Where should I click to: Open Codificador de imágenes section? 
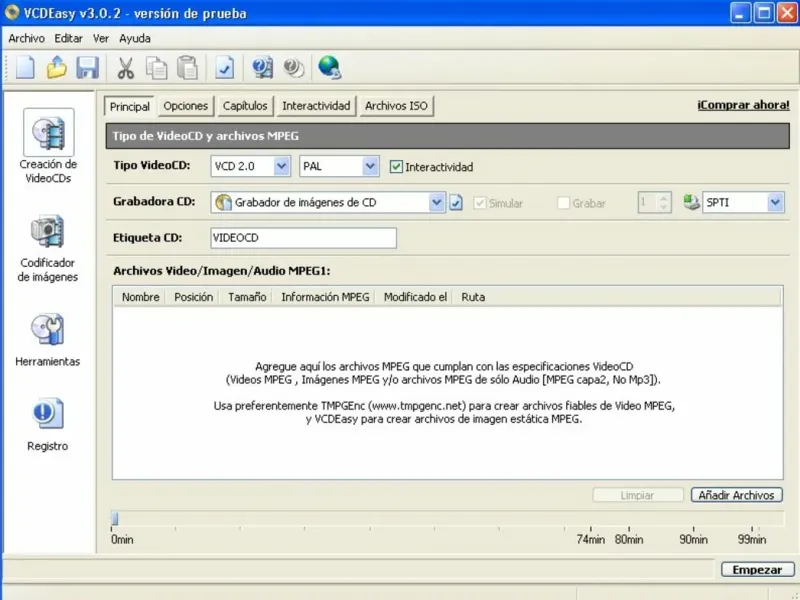pos(47,248)
